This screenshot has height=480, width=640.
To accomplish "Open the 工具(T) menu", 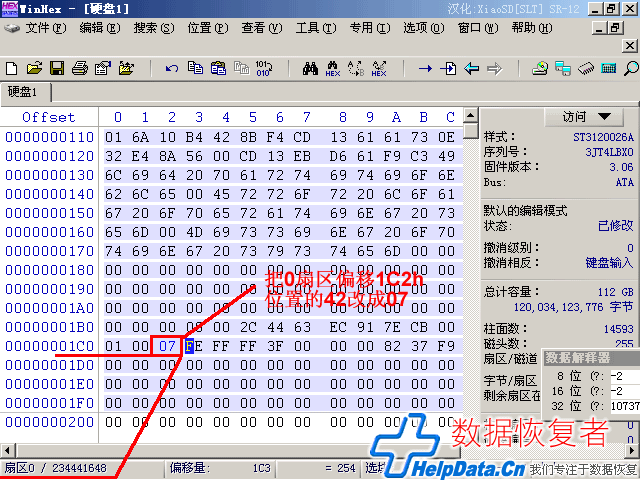I will (x=316, y=28).
